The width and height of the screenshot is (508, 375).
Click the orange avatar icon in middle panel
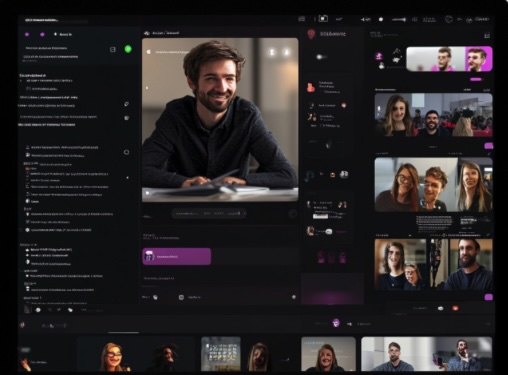pos(311,87)
